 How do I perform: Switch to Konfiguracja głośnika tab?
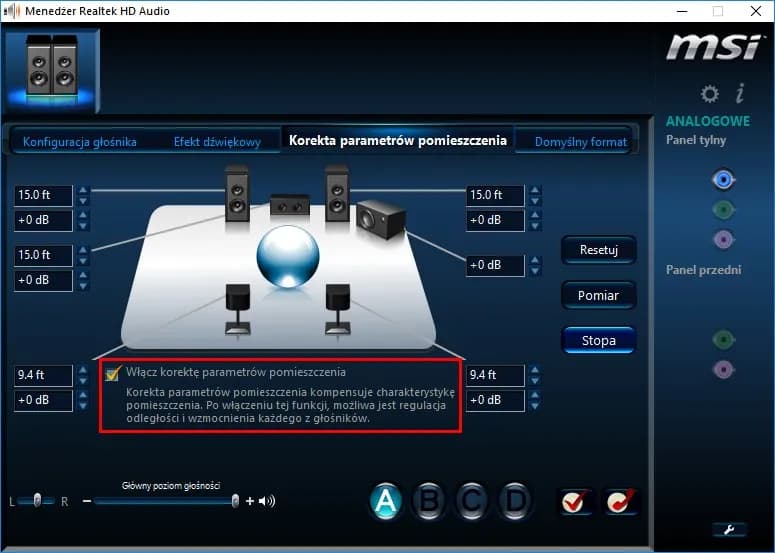click(80, 142)
